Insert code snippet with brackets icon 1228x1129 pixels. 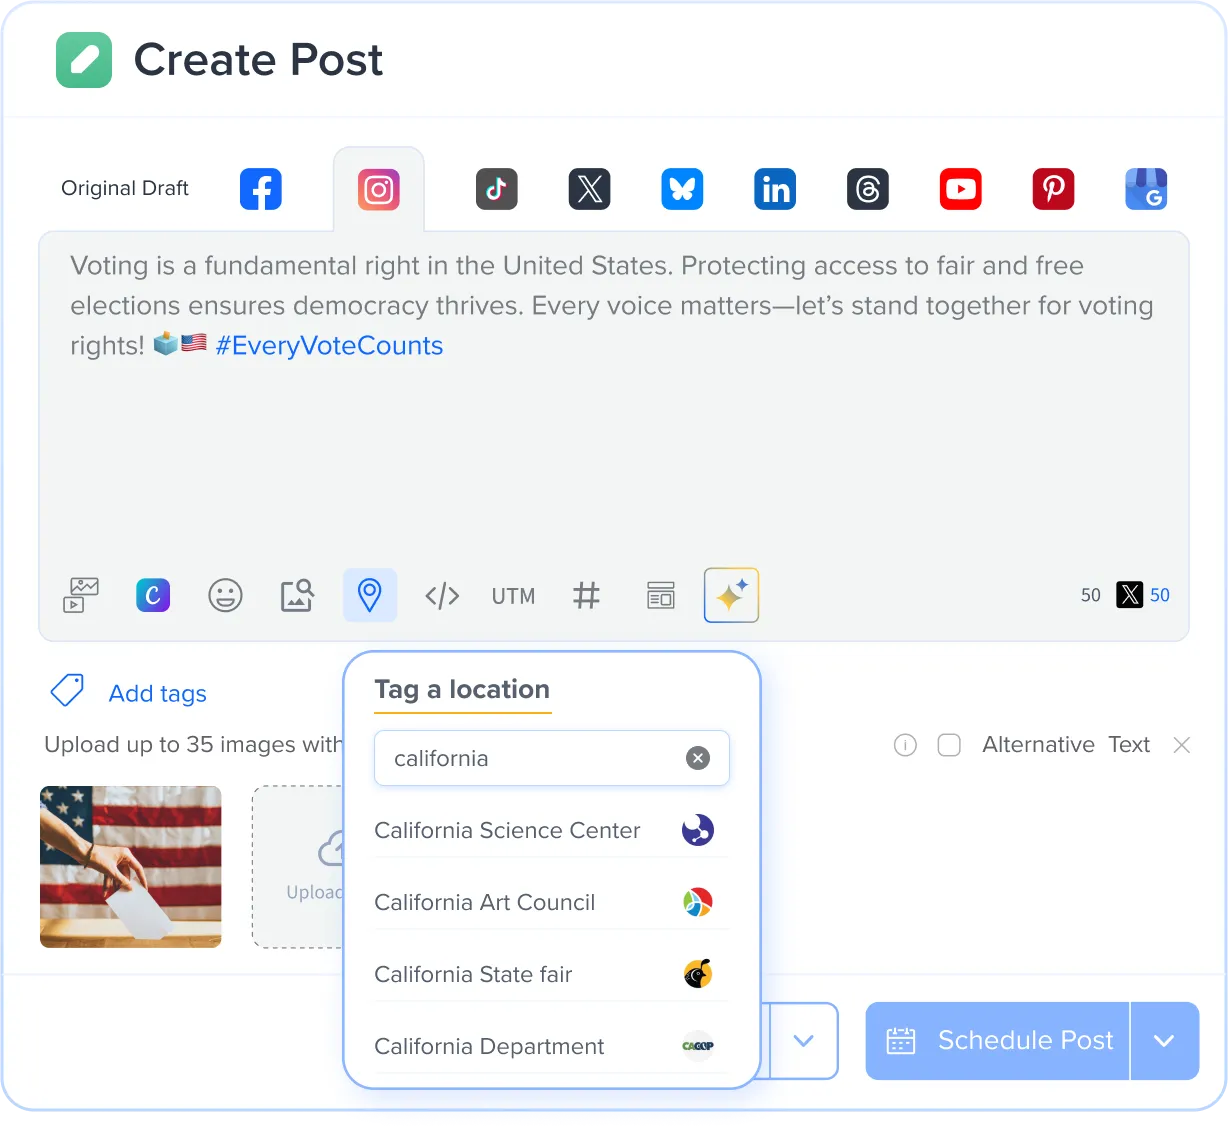[442, 596]
